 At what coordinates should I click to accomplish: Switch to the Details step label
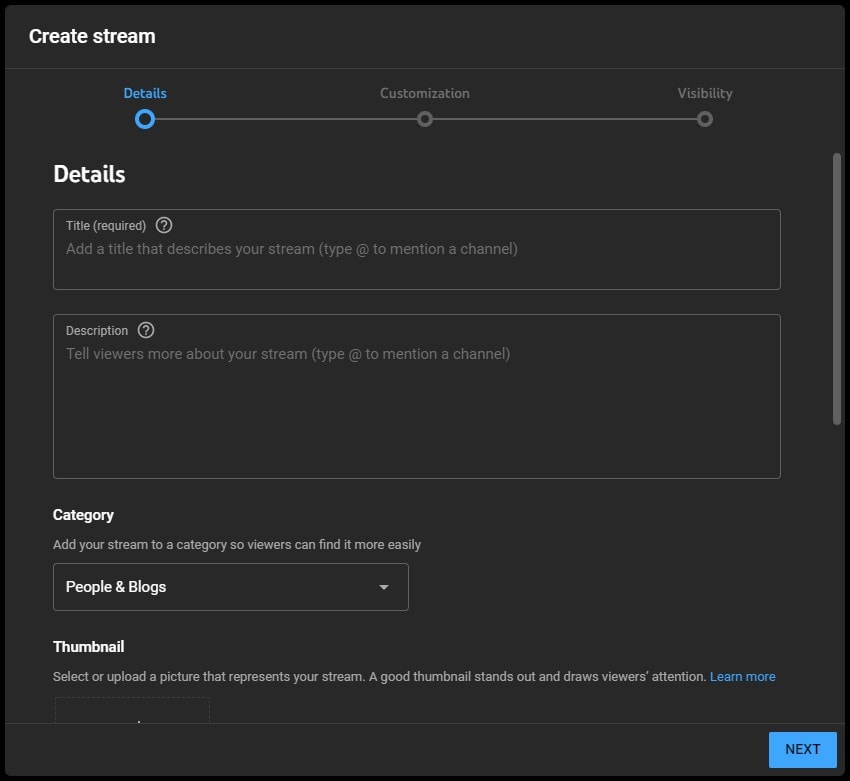coord(145,93)
